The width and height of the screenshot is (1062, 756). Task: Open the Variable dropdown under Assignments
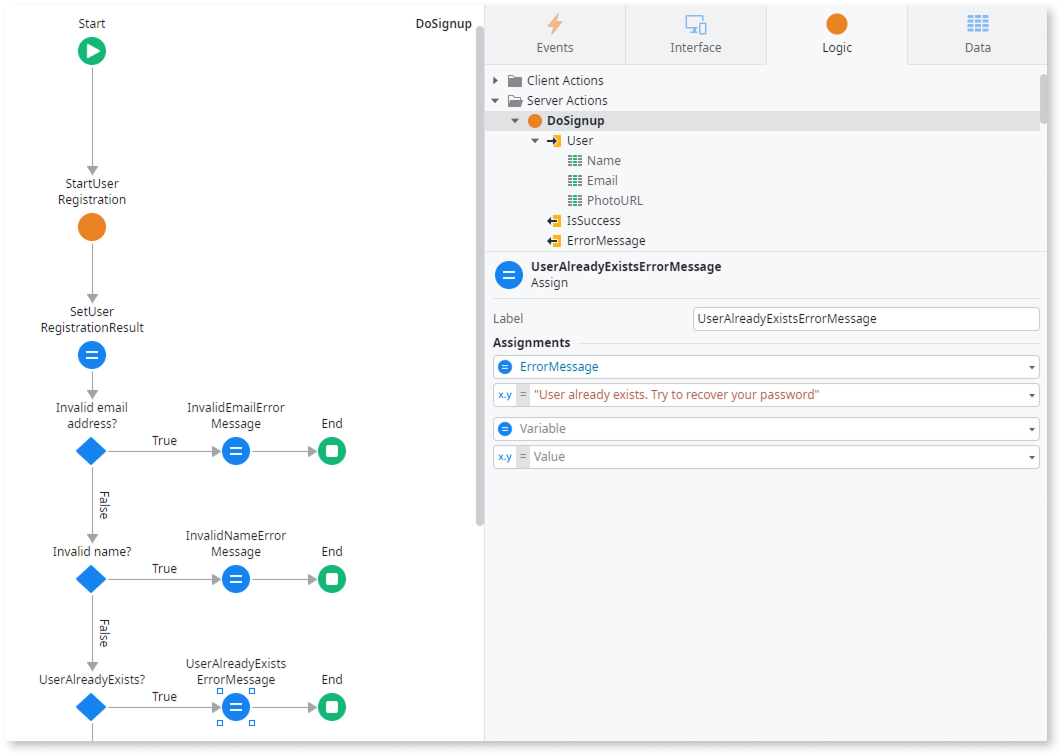click(1030, 429)
